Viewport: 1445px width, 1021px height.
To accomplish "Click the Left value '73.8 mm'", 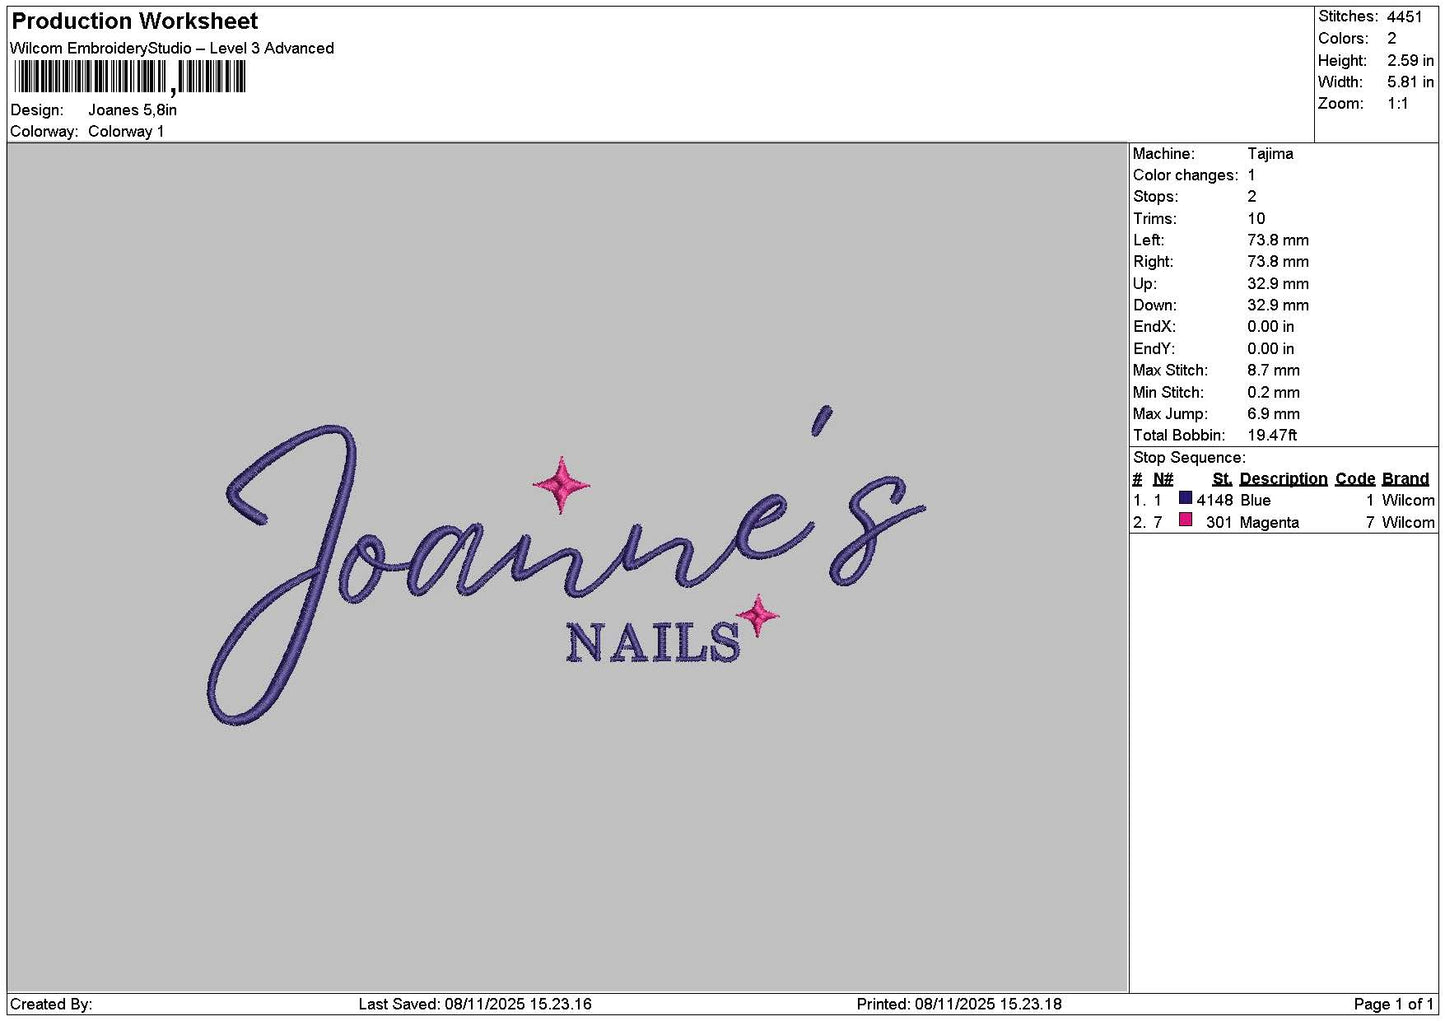I will (1278, 240).
